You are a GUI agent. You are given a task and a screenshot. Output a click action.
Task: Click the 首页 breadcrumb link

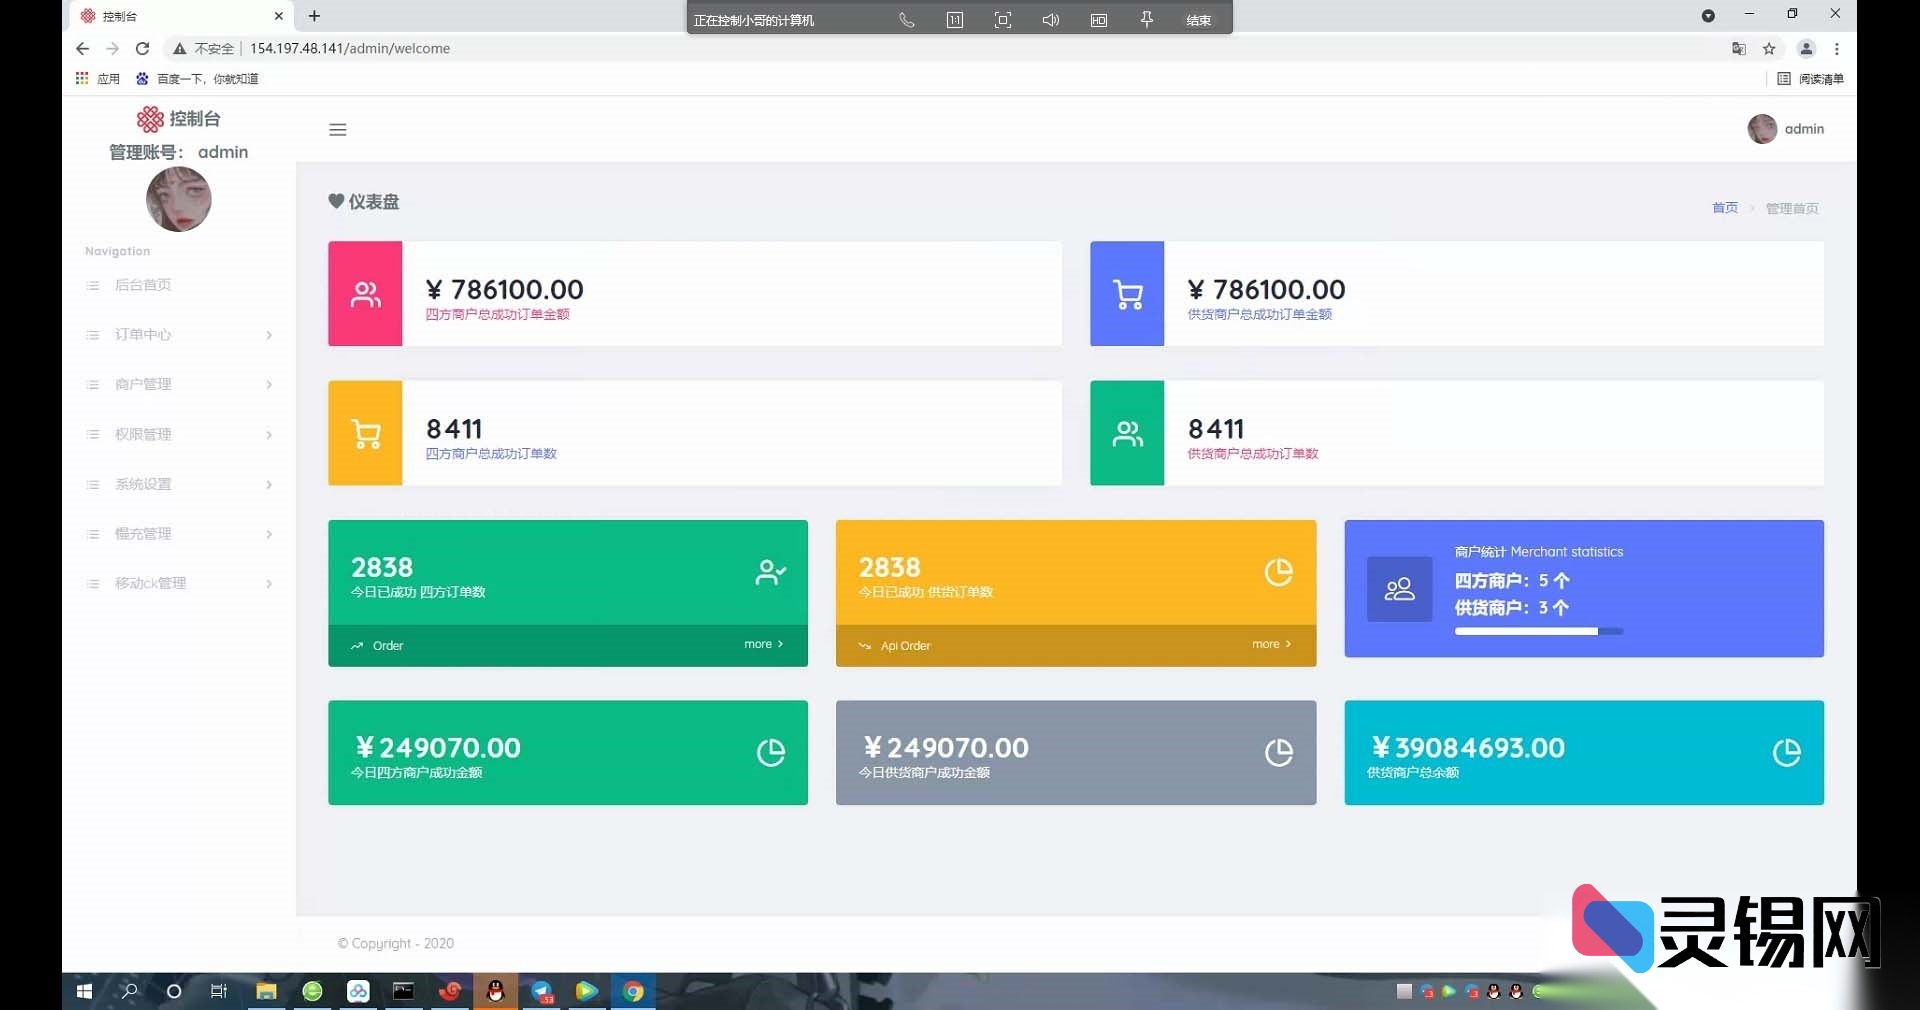1724,208
